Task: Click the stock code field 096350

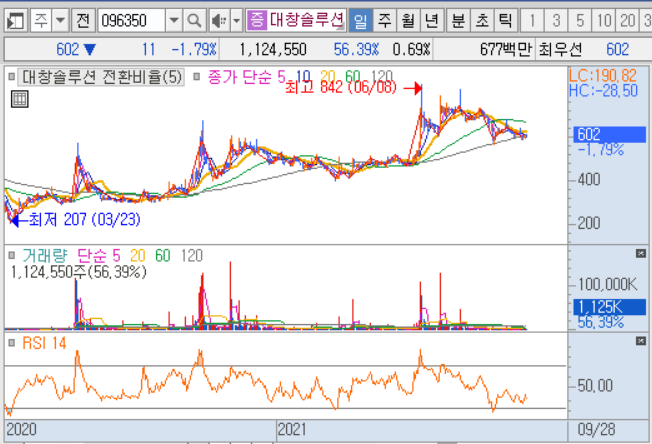Action: coord(132,20)
